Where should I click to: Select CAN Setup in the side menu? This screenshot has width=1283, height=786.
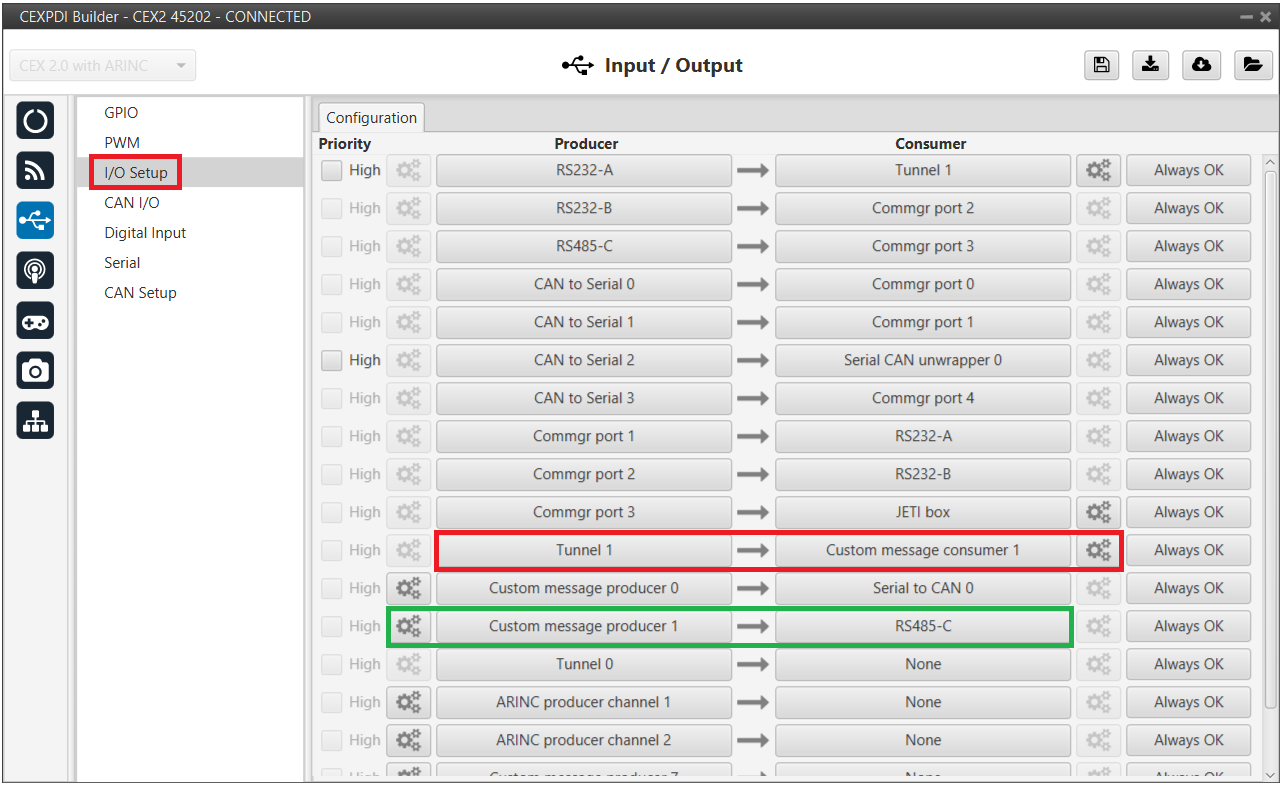click(140, 293)
